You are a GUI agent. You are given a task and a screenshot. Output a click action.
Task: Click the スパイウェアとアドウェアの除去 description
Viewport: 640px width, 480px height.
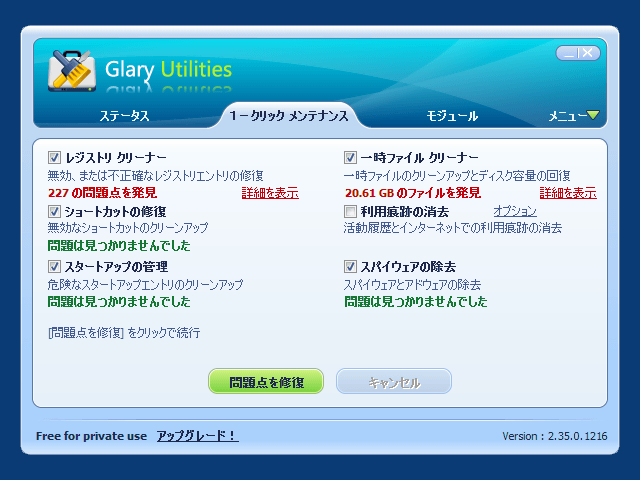[412, 284]
